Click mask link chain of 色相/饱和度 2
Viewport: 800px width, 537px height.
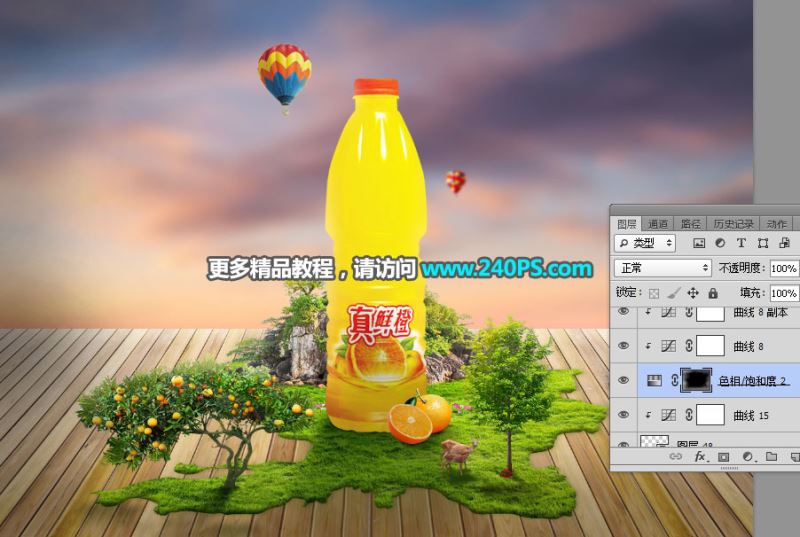click(674, 380)
